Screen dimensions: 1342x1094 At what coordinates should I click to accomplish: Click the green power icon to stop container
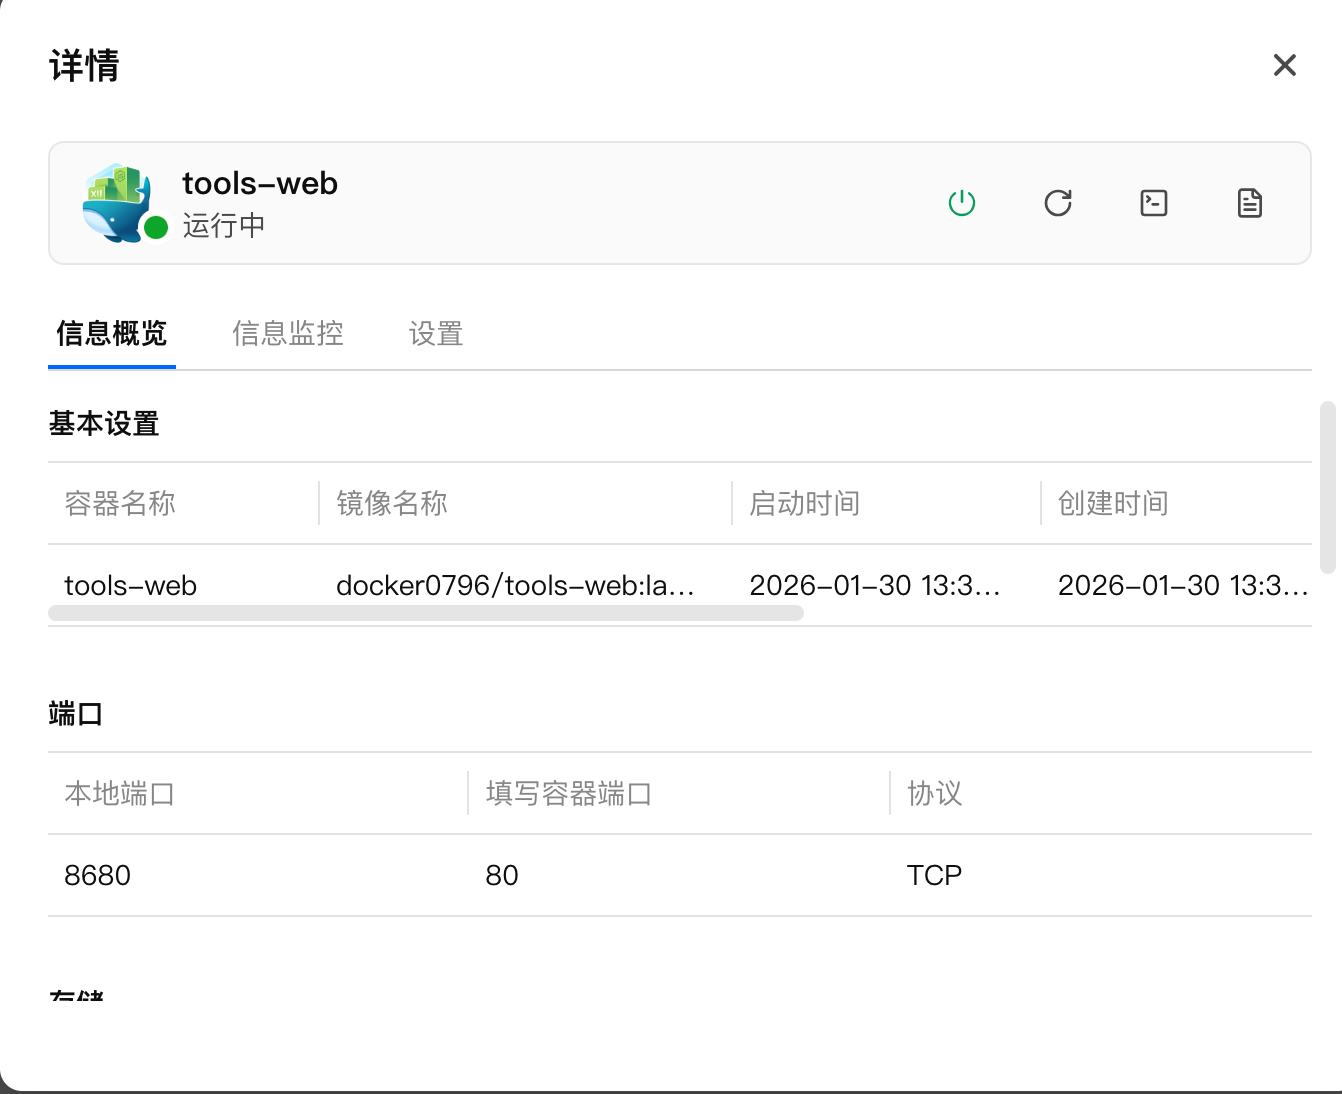point(961,203)
